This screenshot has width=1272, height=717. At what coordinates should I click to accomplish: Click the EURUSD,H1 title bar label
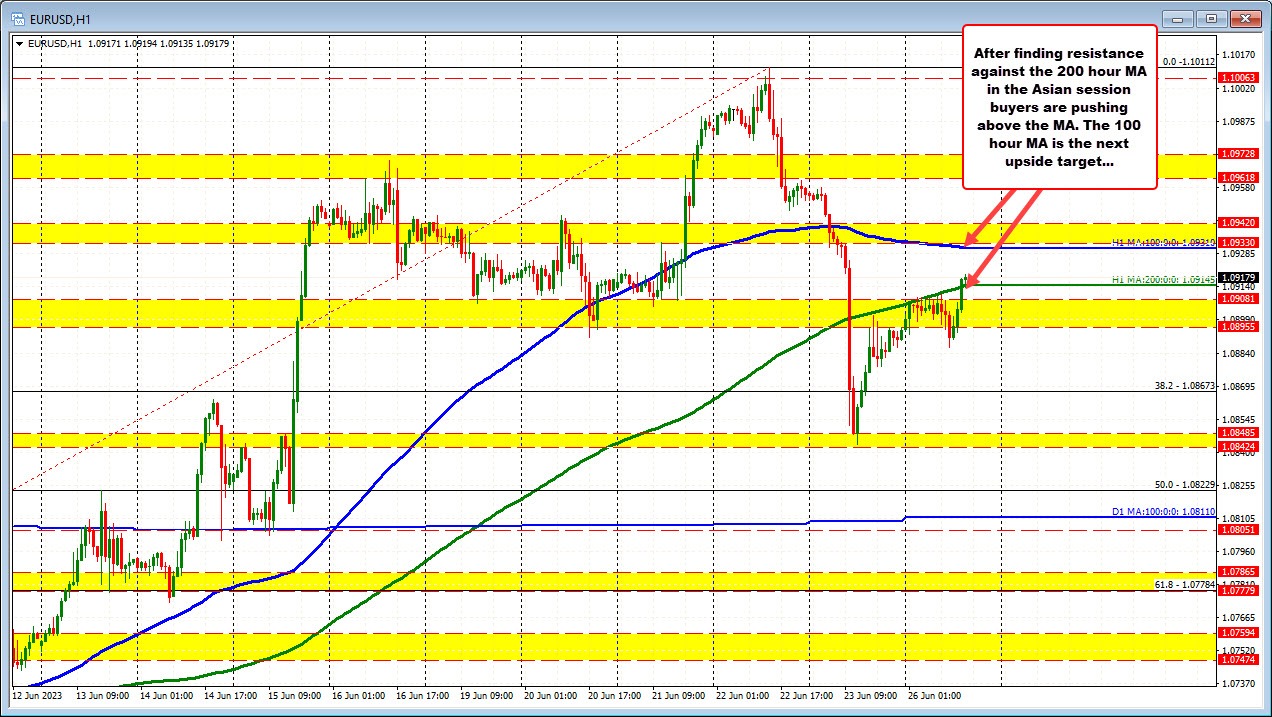click(x=60, y=18)
